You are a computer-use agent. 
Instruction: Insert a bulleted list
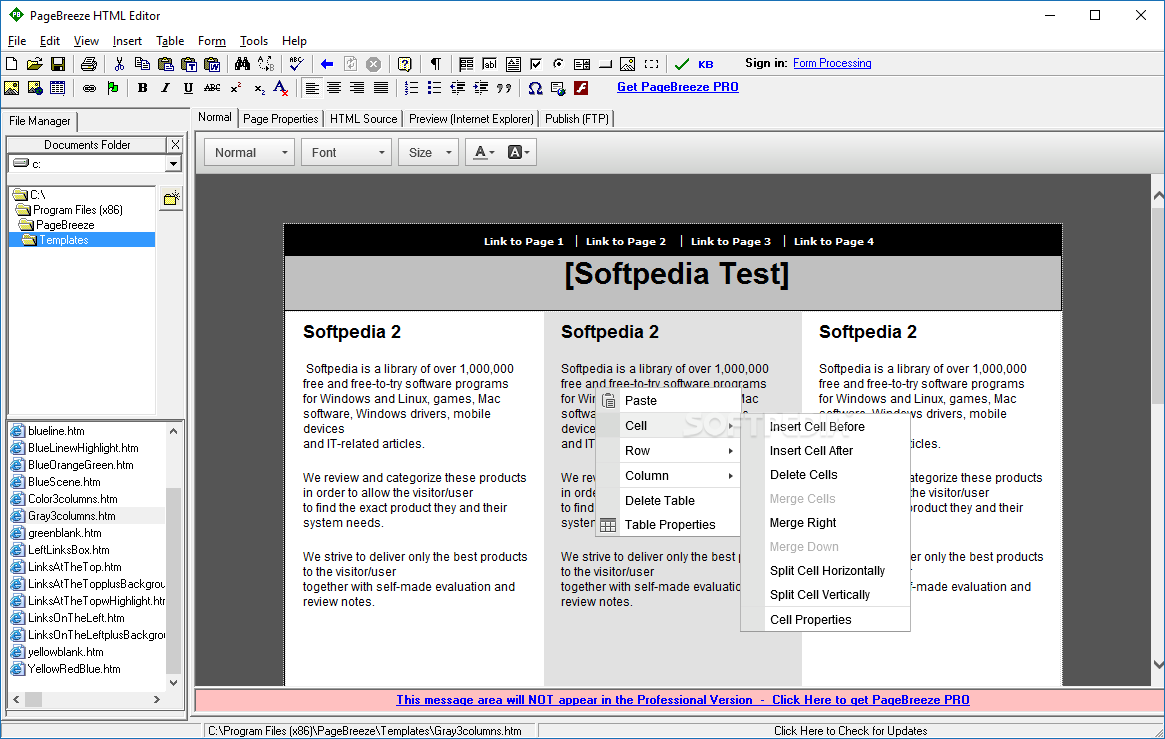tap(434, 88)
